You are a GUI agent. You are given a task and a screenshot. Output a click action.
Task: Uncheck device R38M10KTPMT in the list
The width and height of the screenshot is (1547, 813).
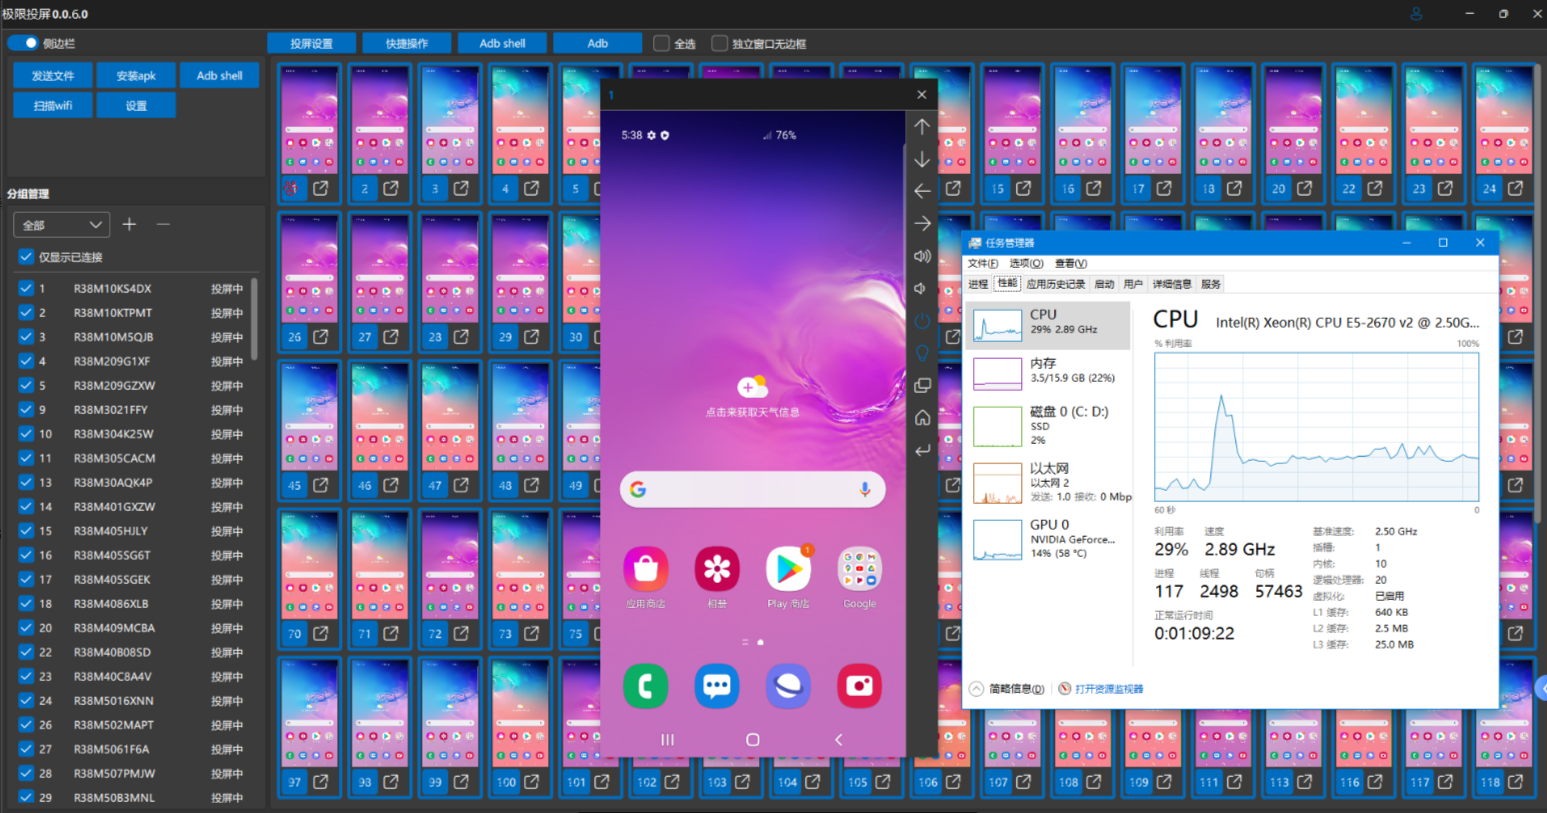coord(25,312)
